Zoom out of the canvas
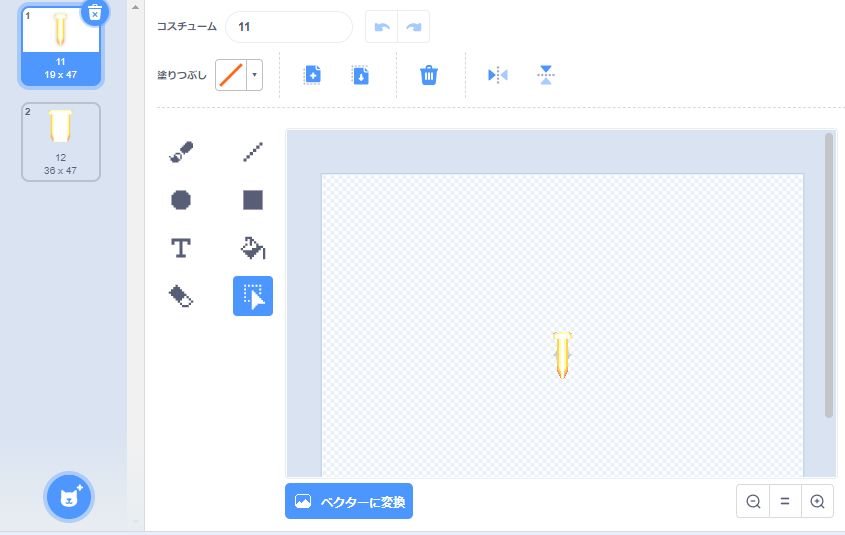 753,502
